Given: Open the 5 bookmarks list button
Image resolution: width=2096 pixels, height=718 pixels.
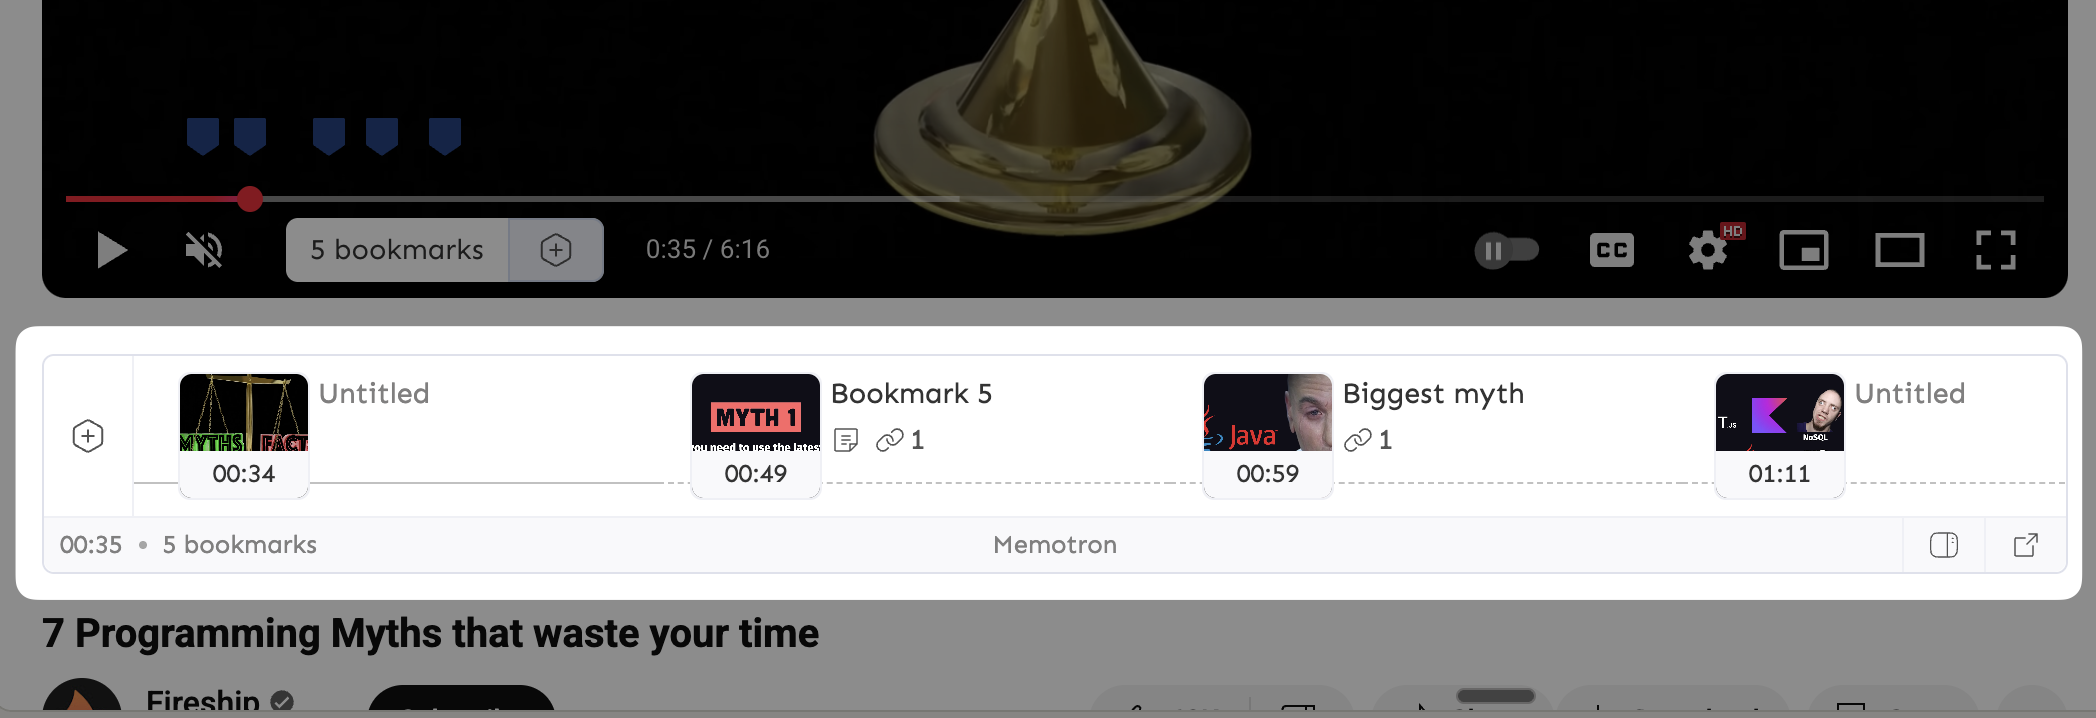Looking at the screenshot, I should 397,250.
